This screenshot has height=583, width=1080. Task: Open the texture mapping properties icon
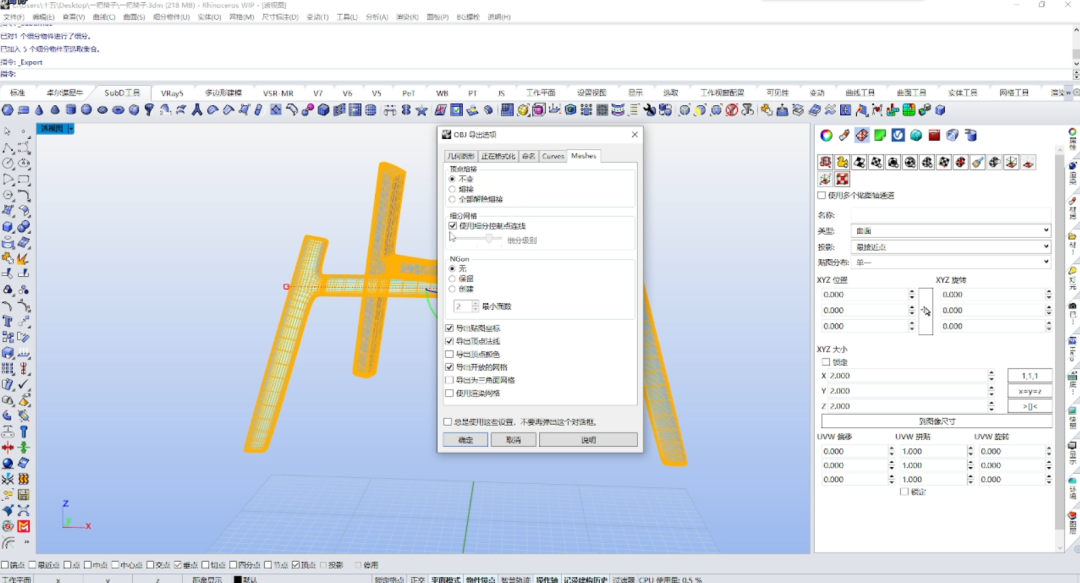point(862,135)
